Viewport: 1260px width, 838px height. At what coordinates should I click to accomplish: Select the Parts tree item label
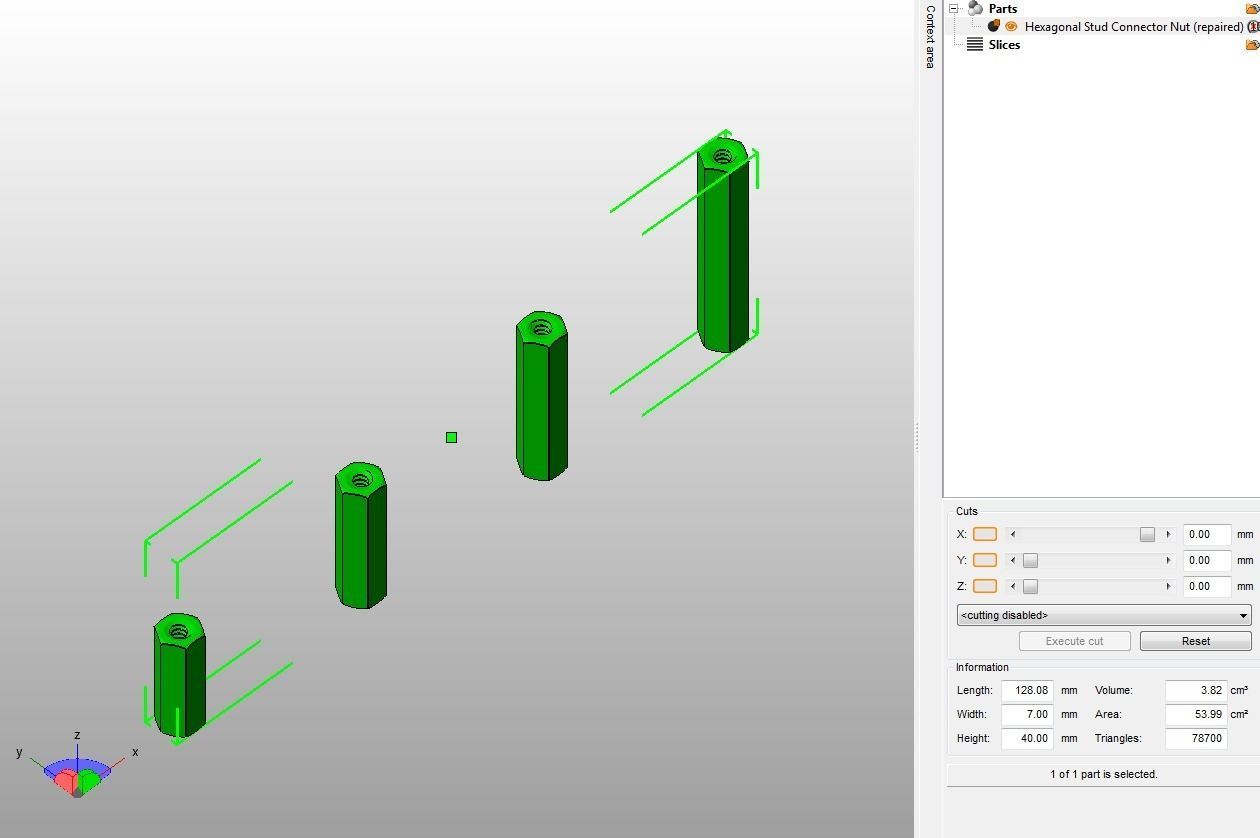pos(1002,9)
